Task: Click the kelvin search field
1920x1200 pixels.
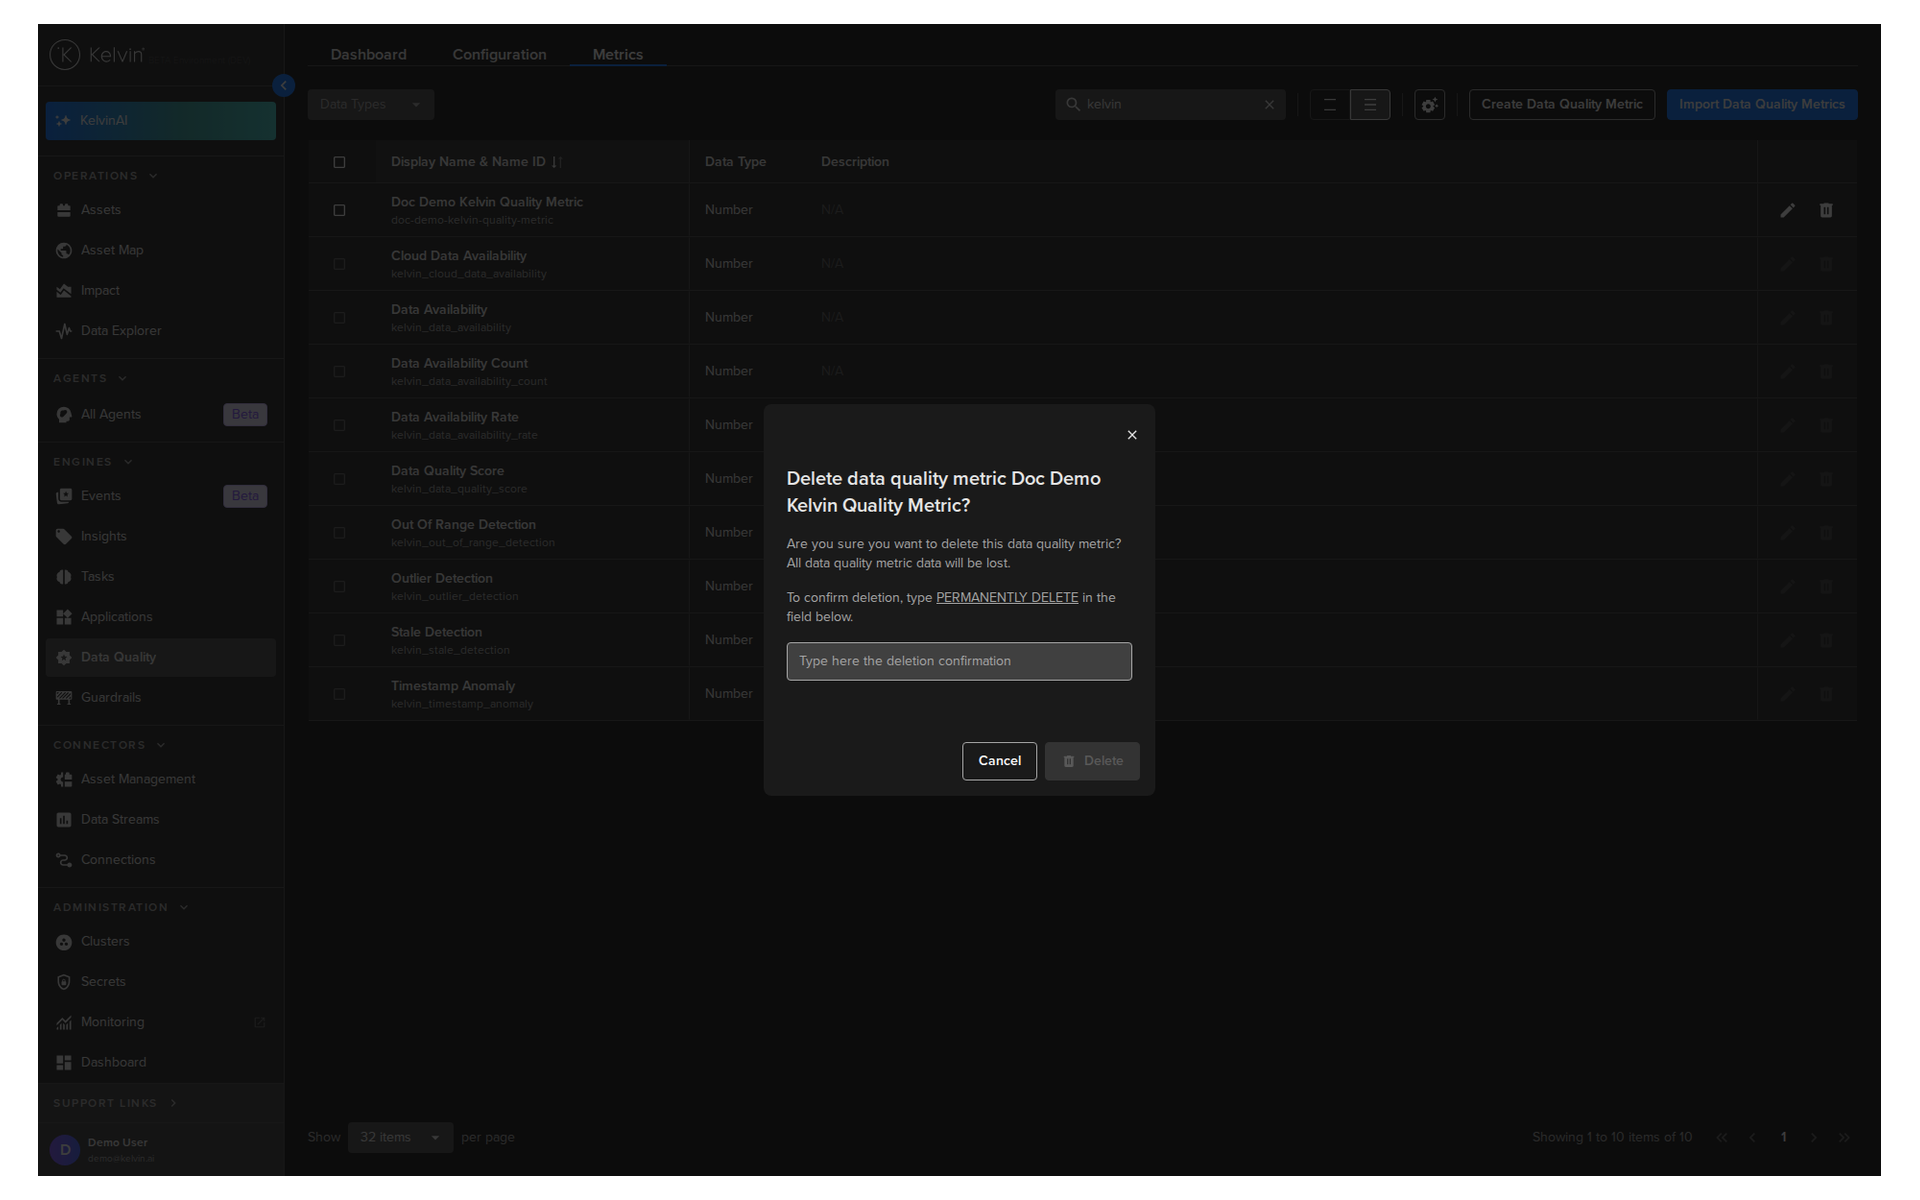Action: (x=1170, y=104)
